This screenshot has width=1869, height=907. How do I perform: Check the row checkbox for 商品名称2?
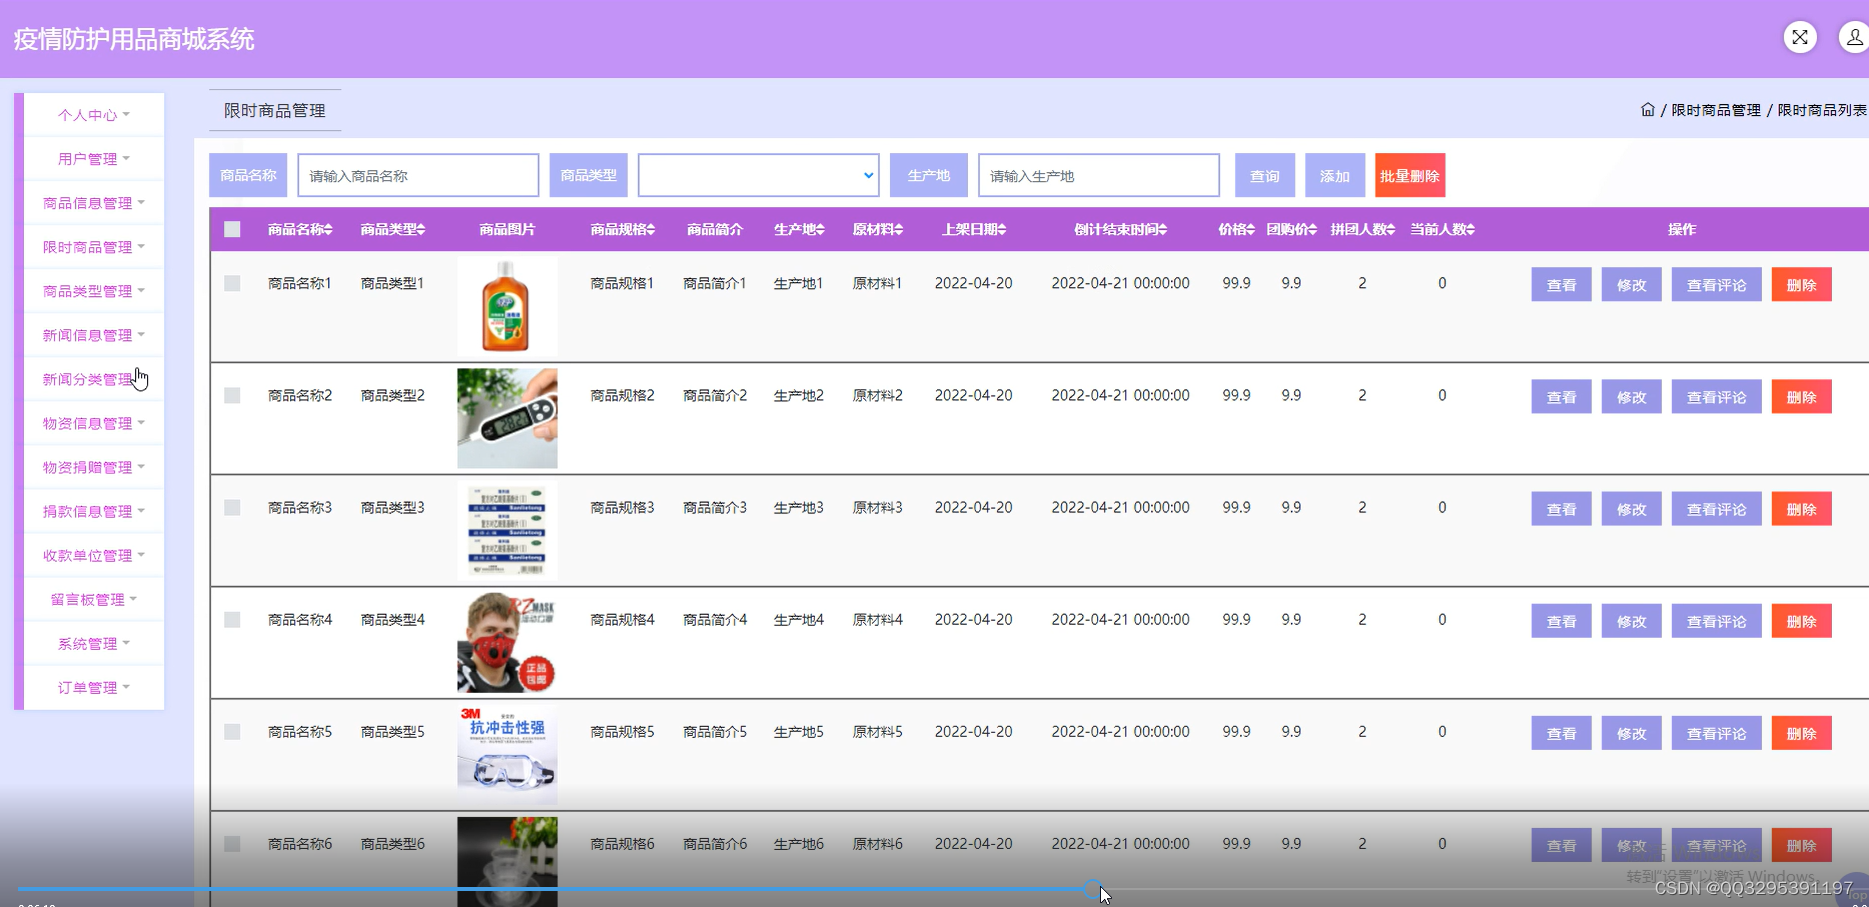(232, 395)
